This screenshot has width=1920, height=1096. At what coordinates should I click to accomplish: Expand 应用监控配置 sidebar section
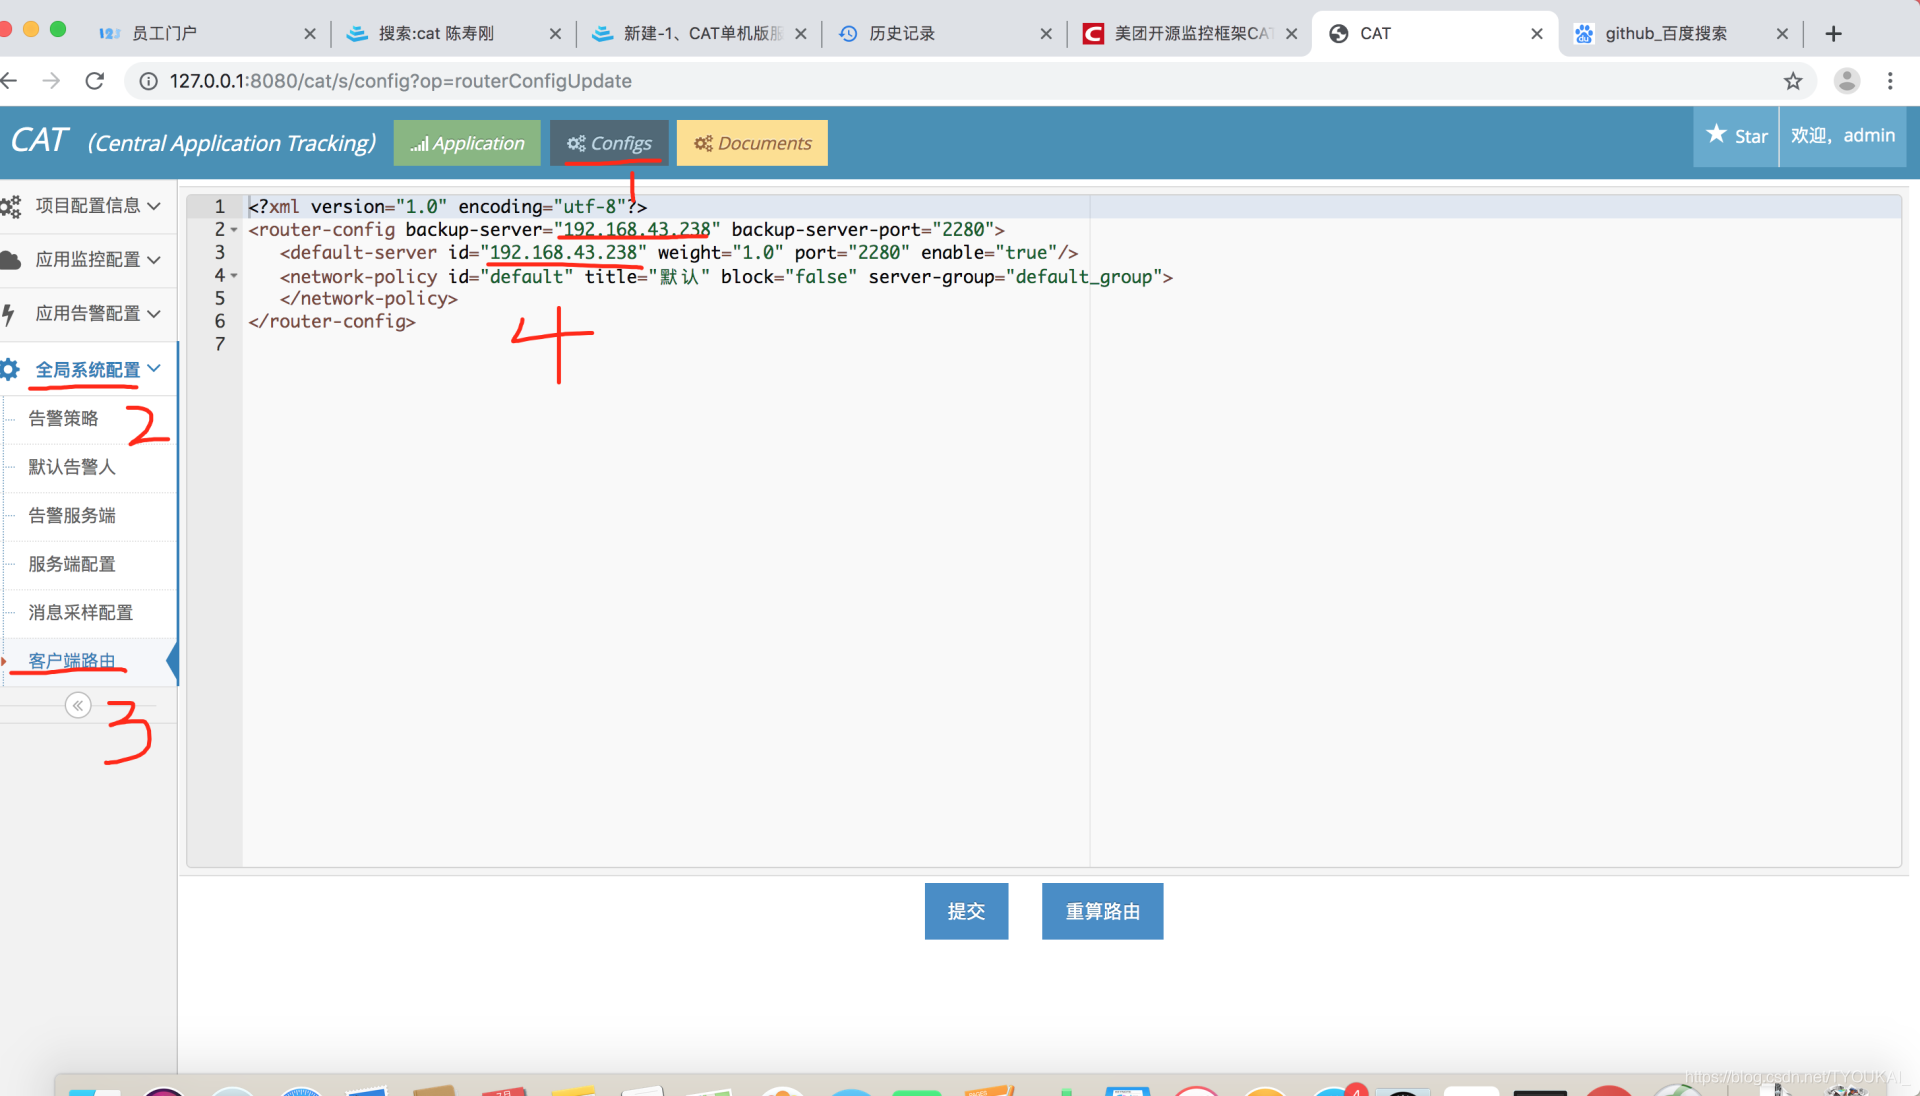88,260
